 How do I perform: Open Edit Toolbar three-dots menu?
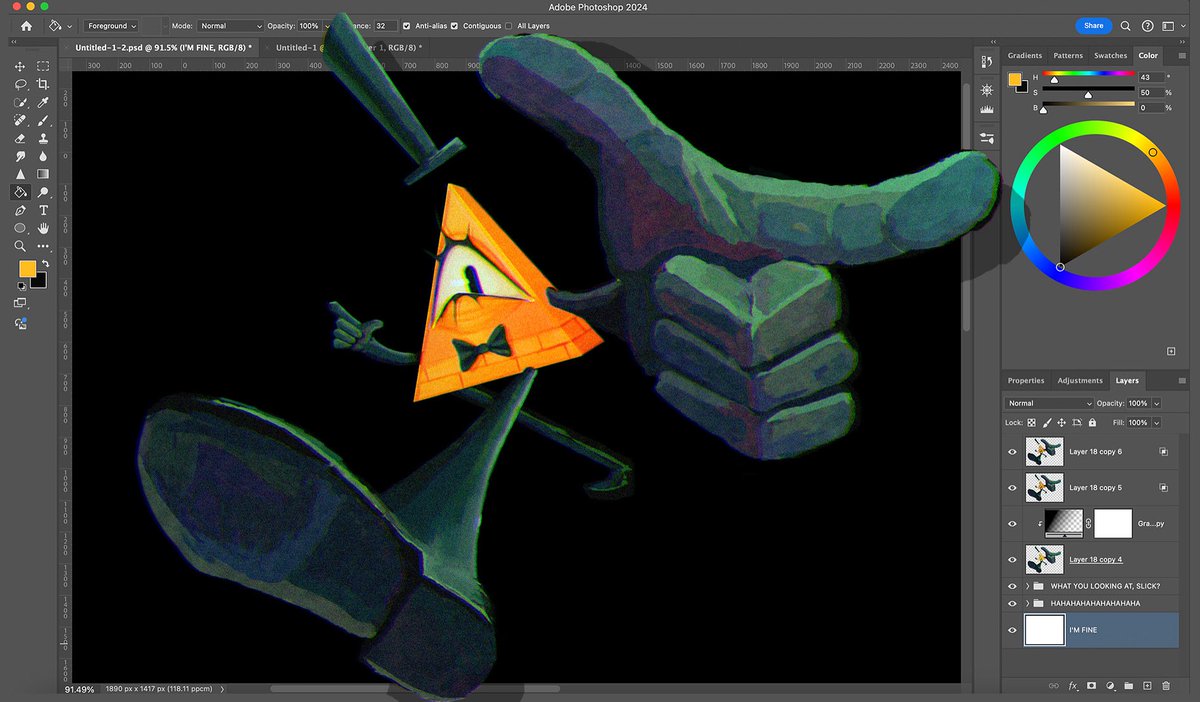43,246
